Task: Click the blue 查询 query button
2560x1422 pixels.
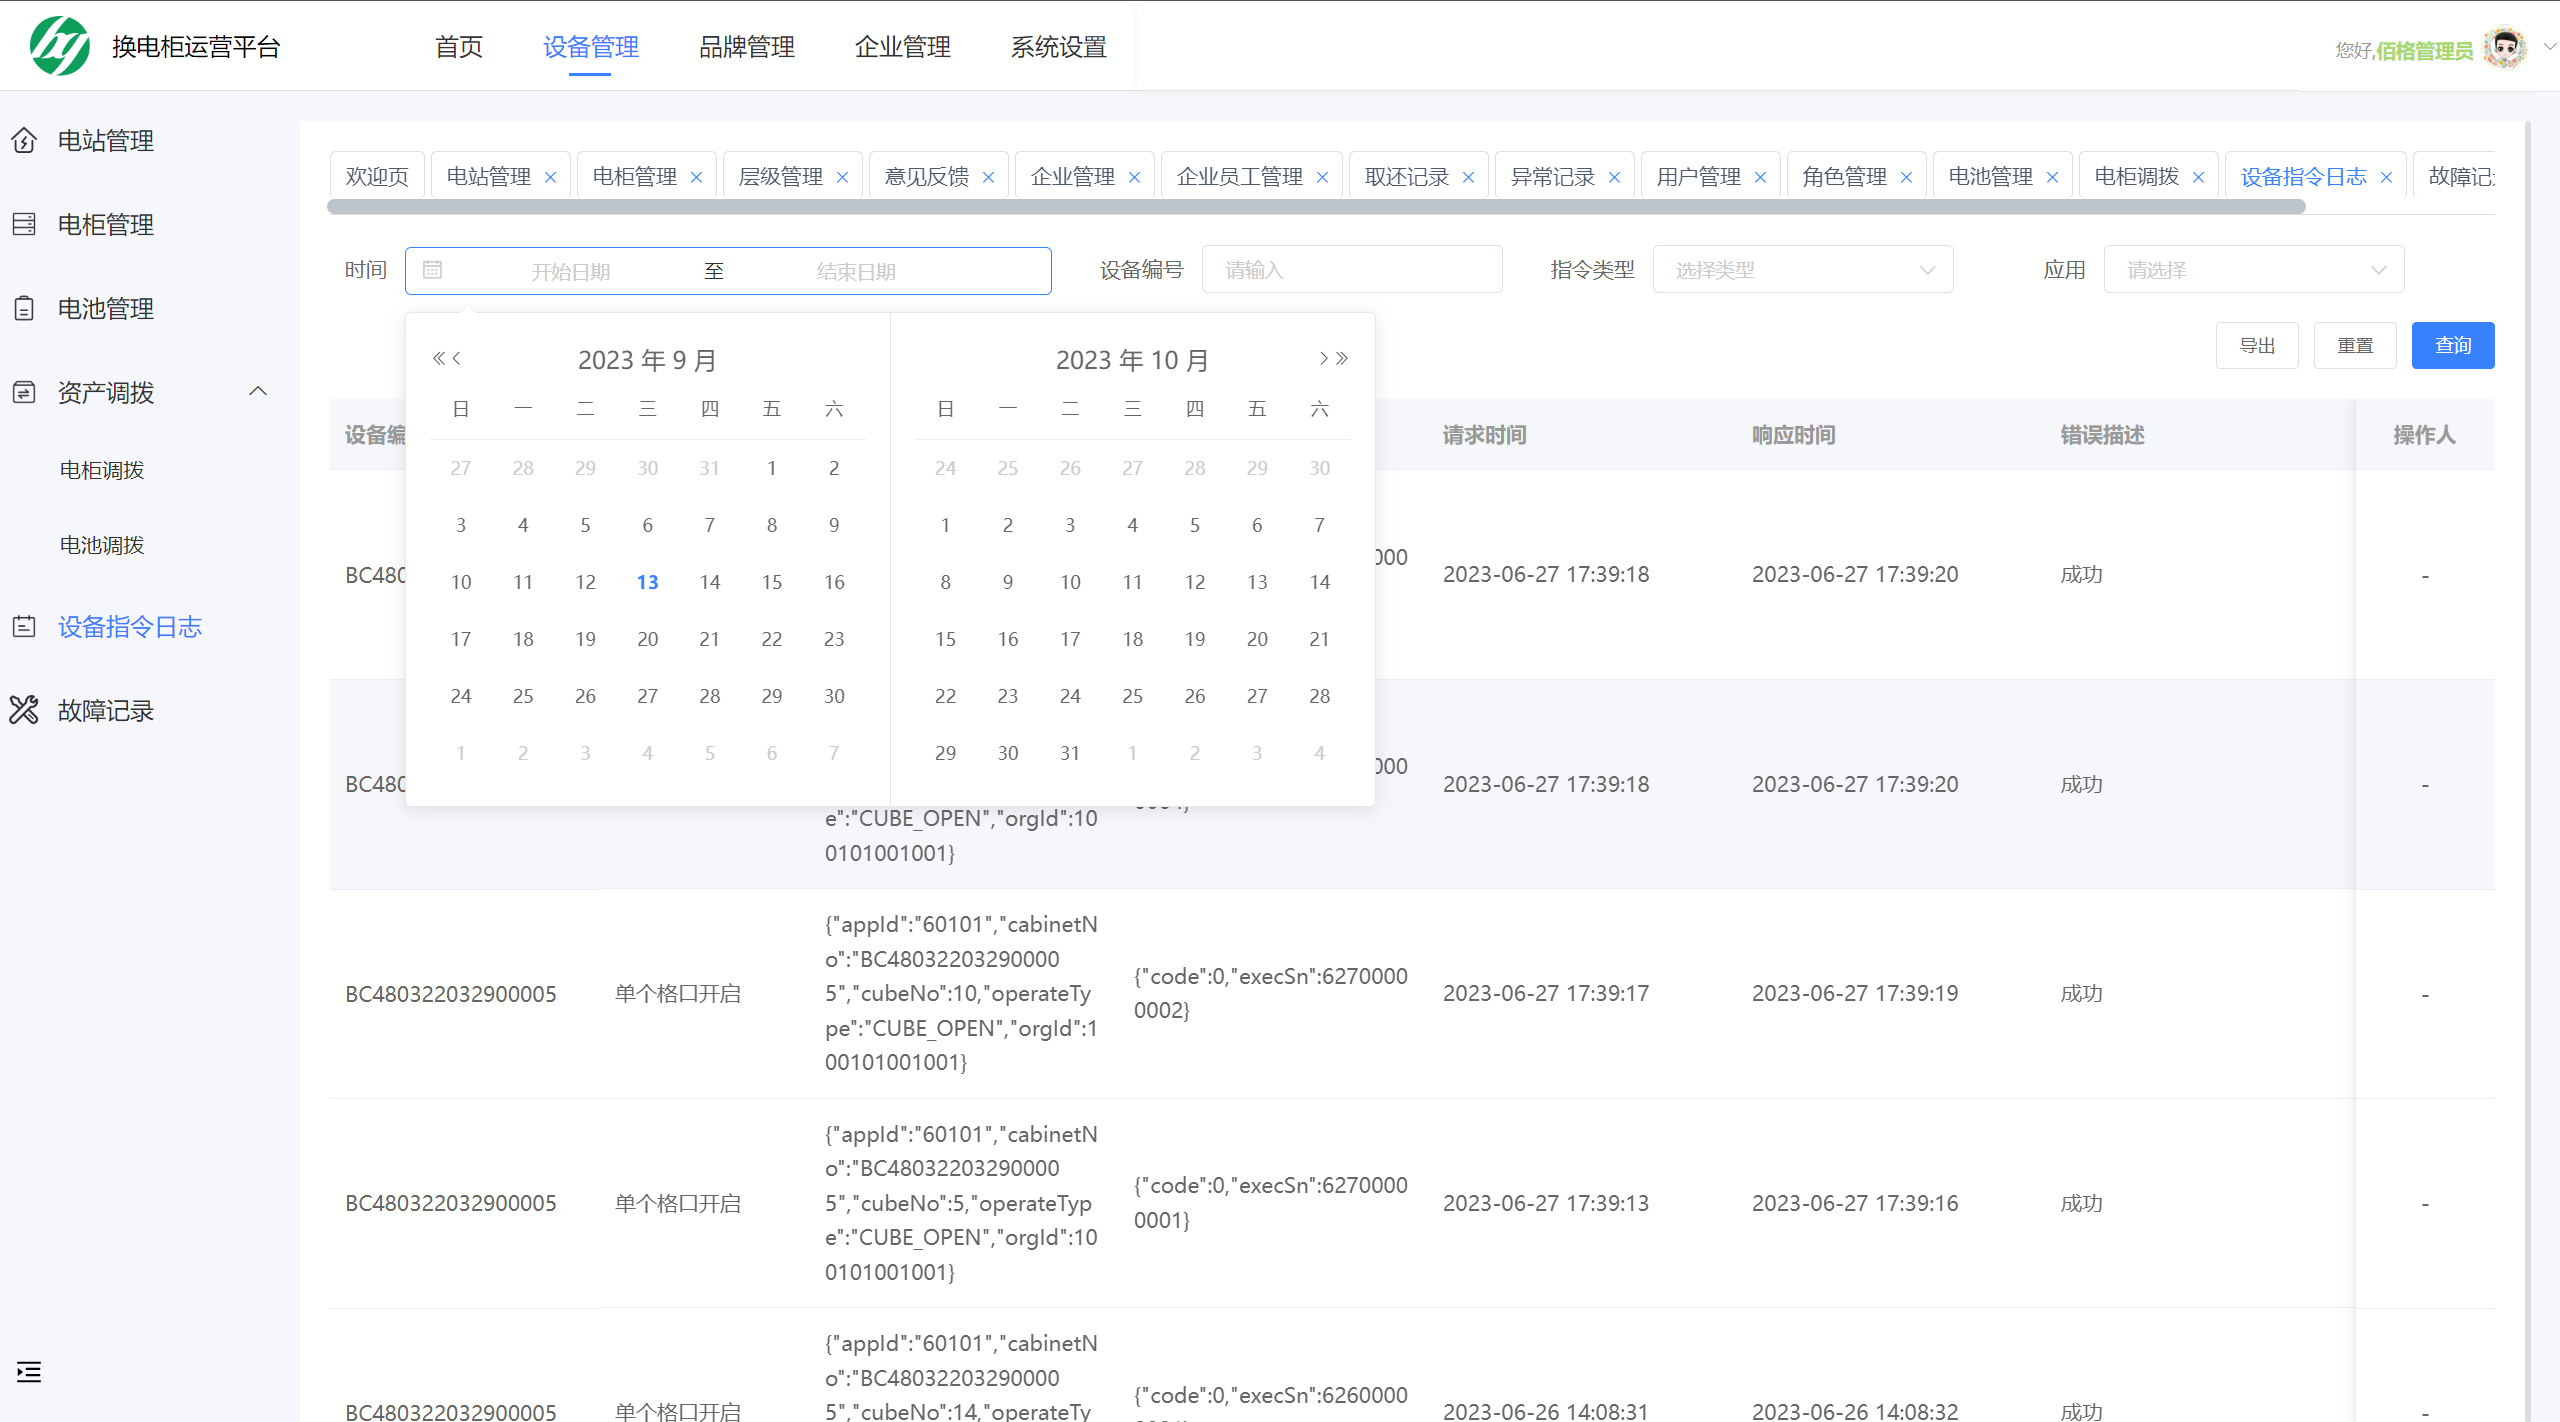Action: (x=2452, y=345)
